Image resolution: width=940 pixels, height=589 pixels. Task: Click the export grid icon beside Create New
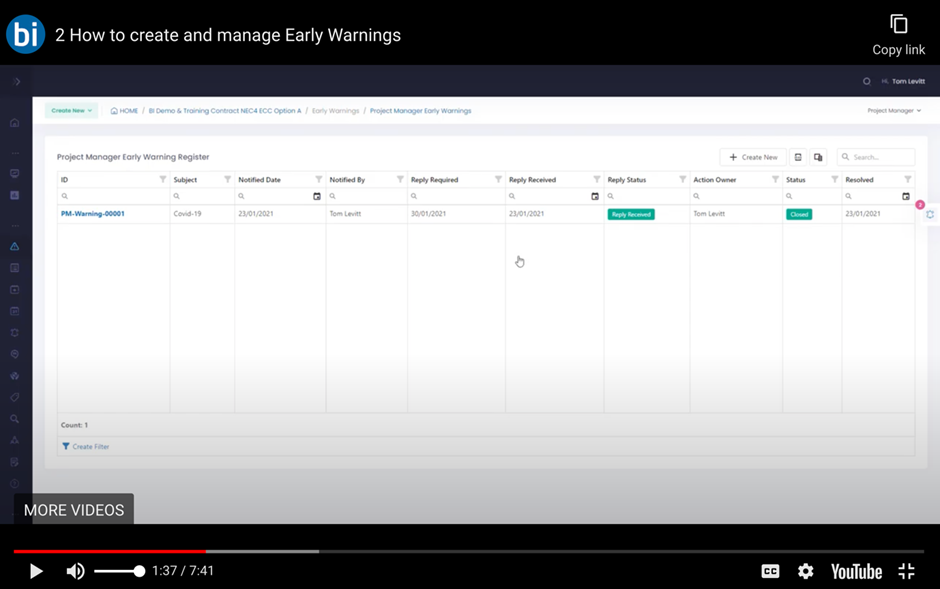(x=798, y=157)
